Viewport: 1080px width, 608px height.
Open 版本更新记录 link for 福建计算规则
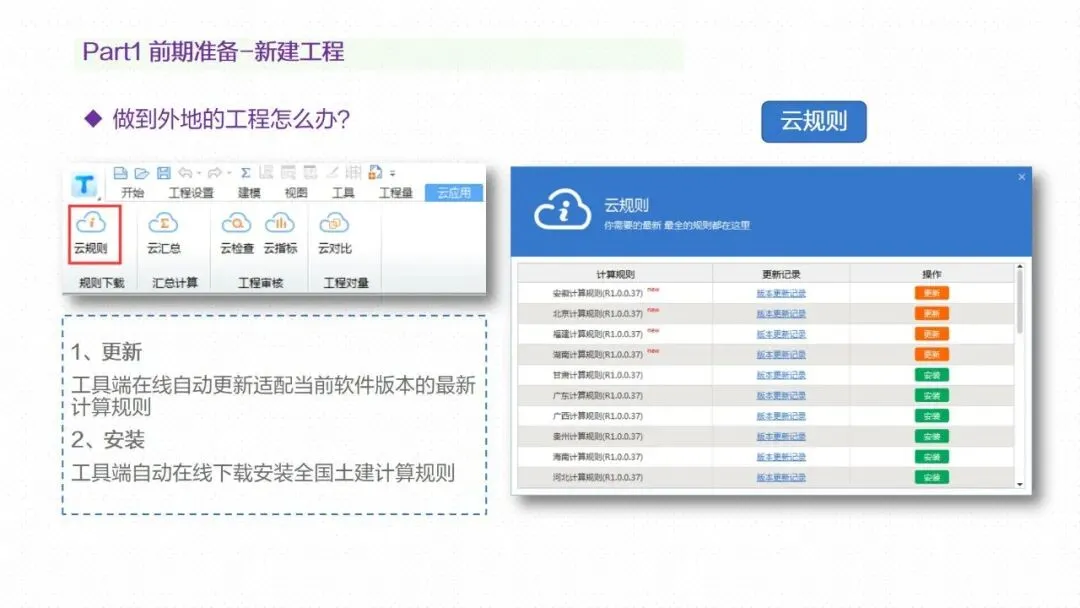coord(781,335)
